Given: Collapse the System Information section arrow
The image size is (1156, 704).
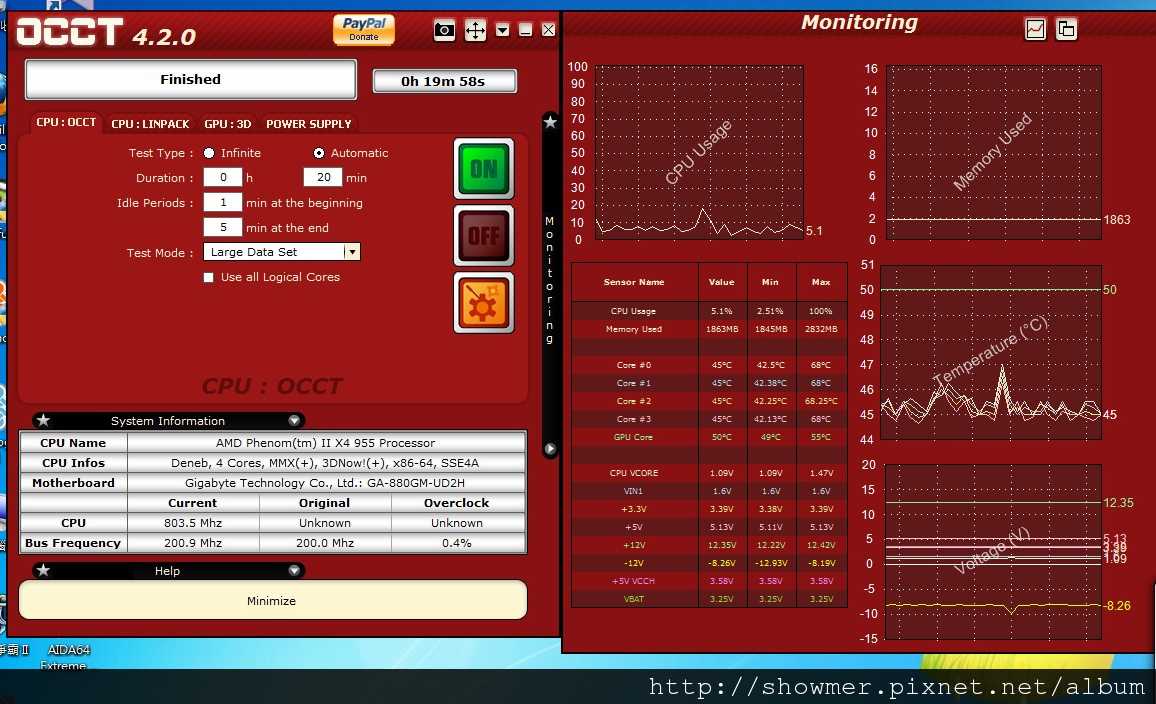Looking at the screenshot, I should [x=294, y=420].
